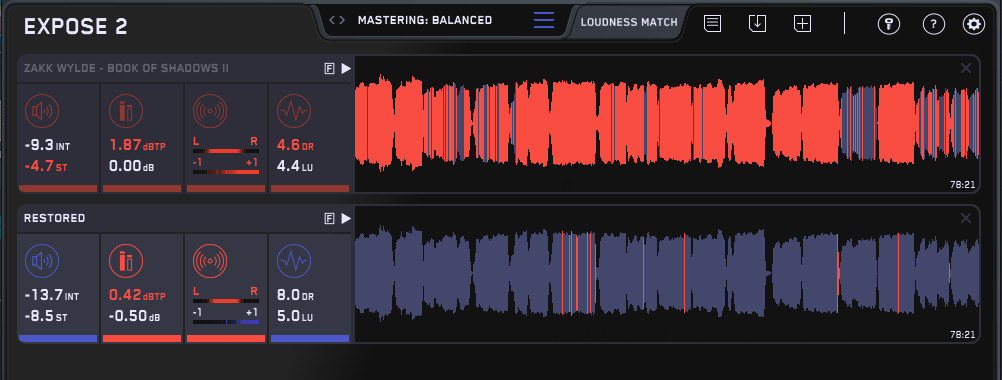The height and width of the screenshot is (380, 1002).
Task: Click the loudness speaker icon on Zakk Wylde track
Action: [x=42, y=111]
